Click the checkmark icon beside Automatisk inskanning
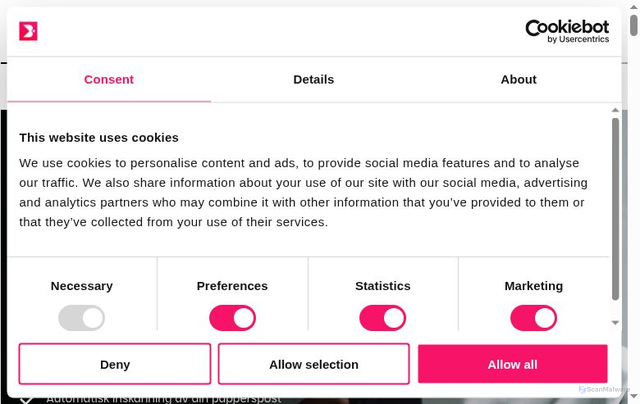The image size is (640, 404). 26,399
